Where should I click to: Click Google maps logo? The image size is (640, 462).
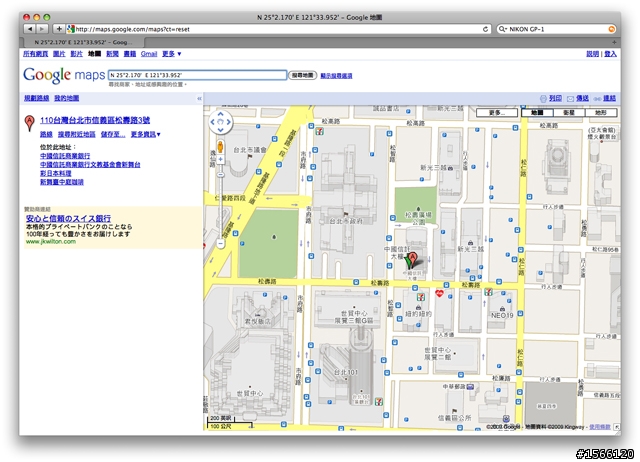click(64, 75)
